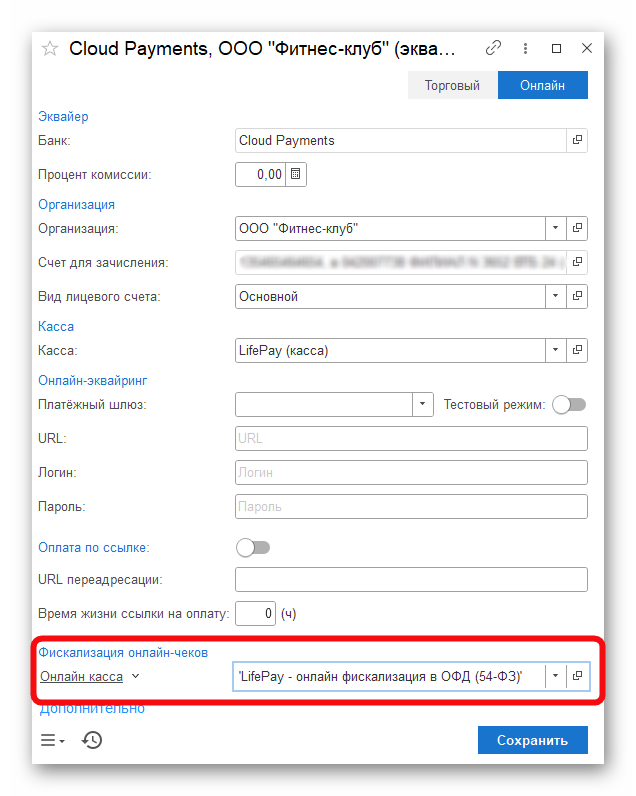The image size is (636, 796).
Task: Click the Организация ООО Фитнес-клуб field
Action: point(390,228)
